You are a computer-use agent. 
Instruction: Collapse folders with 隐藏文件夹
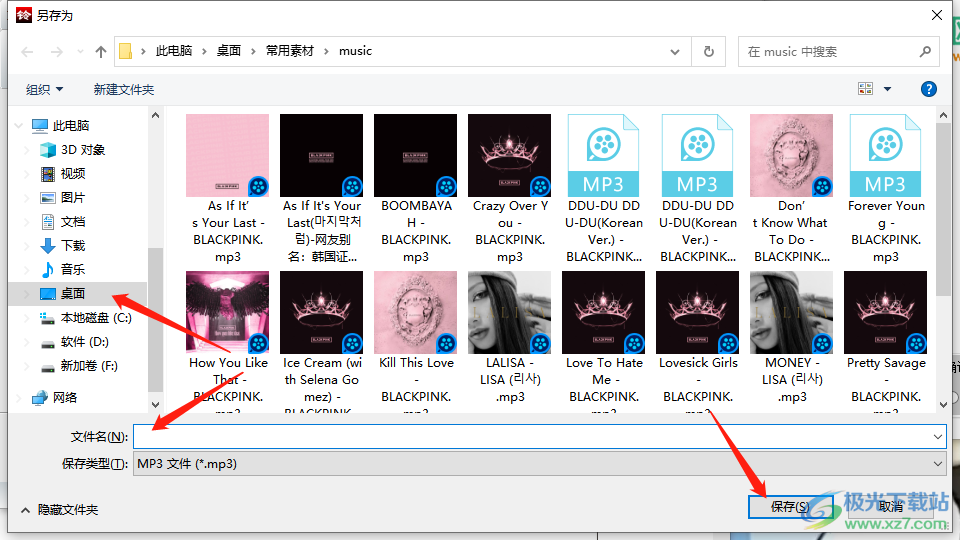coord(59,509)
